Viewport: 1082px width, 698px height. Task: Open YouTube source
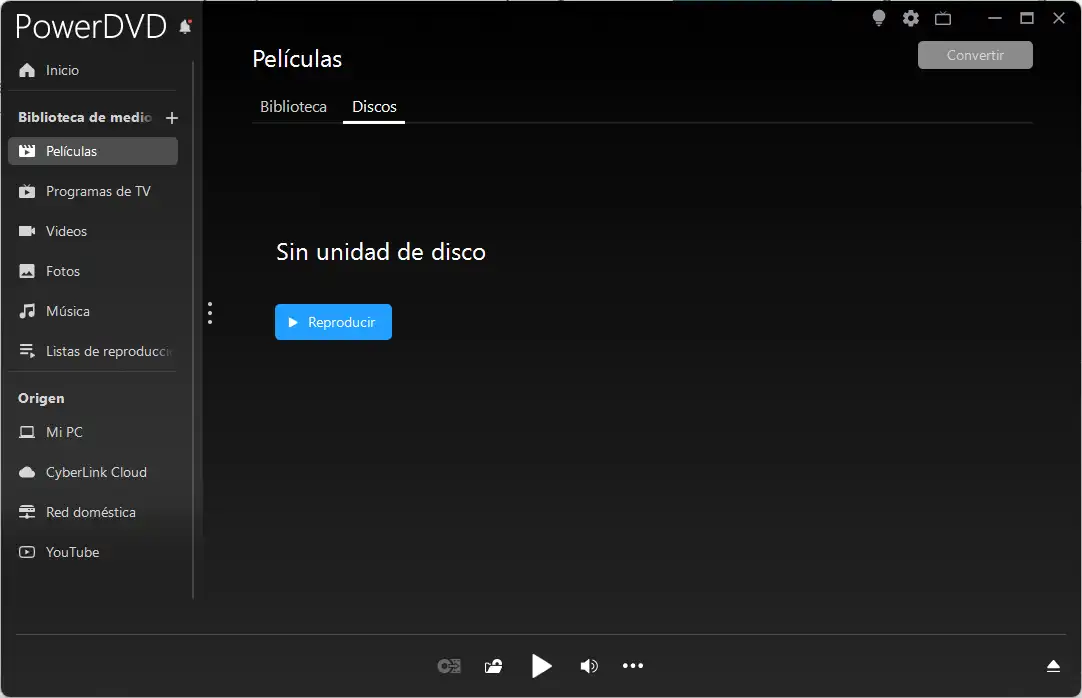(92, 552)
